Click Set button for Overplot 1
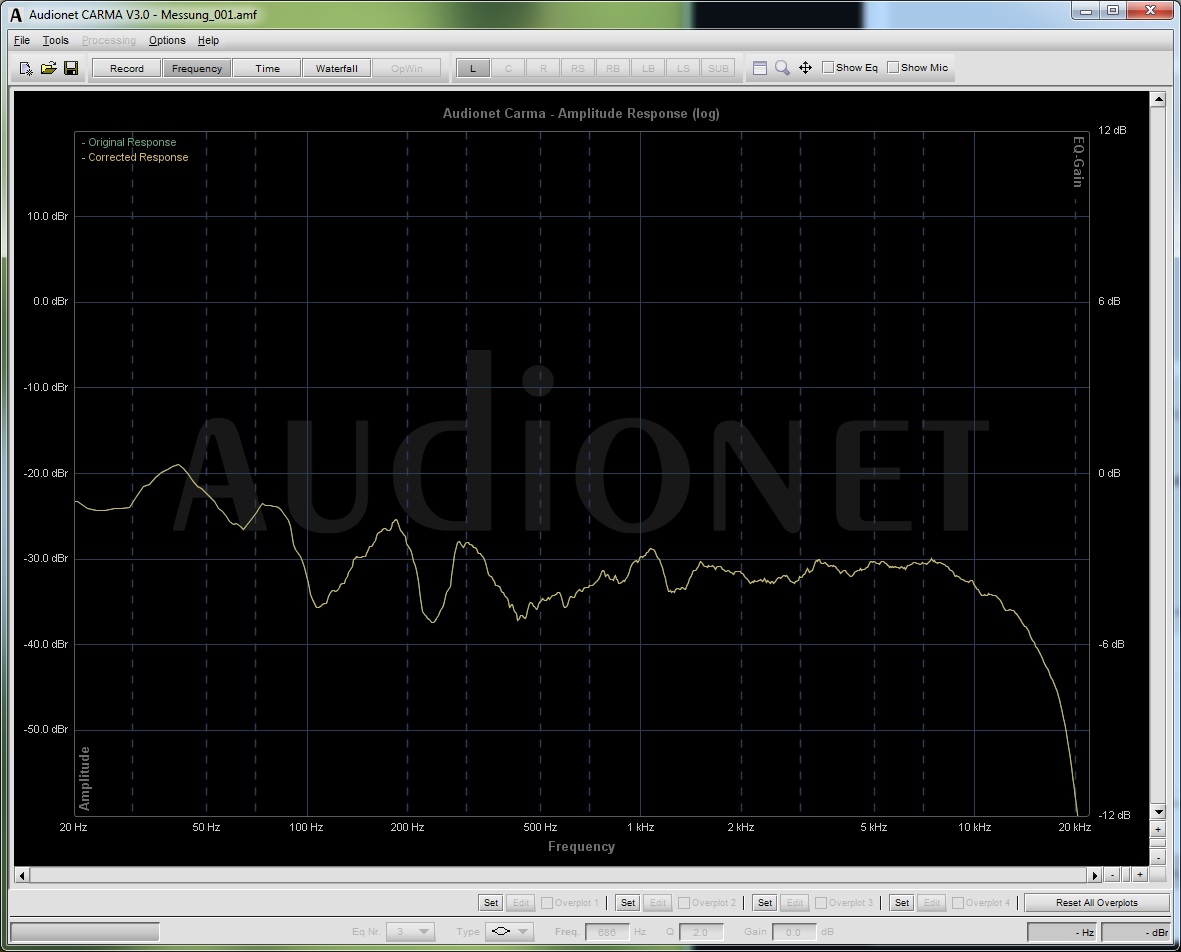The height and width of the screenshot is (952, 1181). [x=490, y=902]
